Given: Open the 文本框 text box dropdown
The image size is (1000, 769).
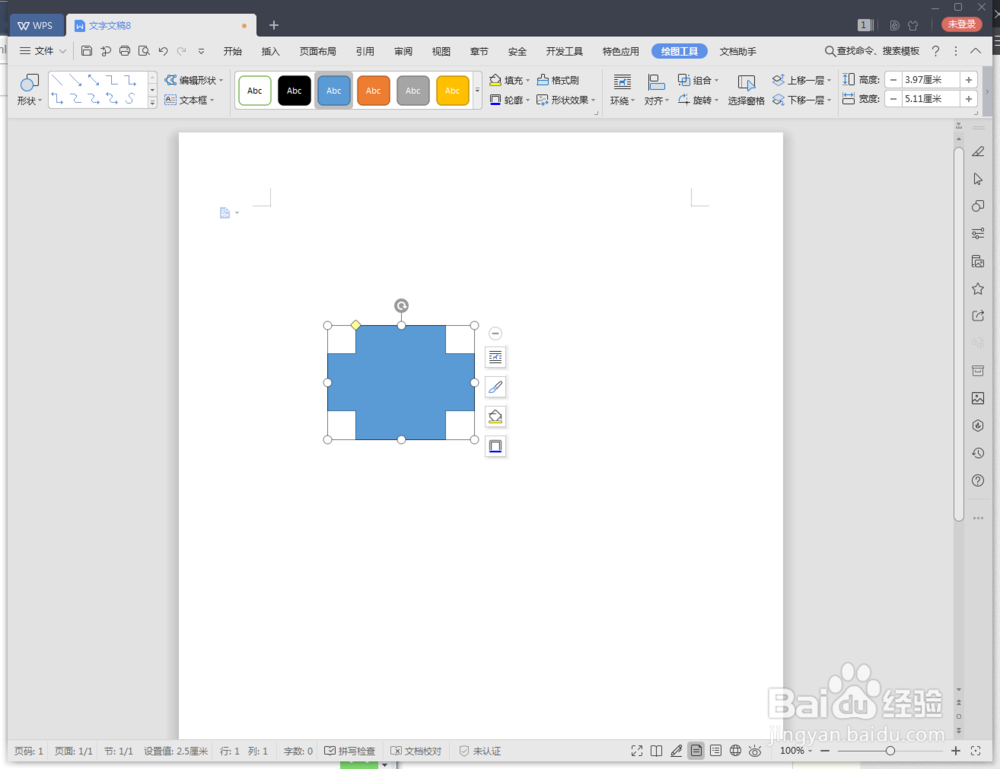Looking at the screenshot, I should coord(189,100).
